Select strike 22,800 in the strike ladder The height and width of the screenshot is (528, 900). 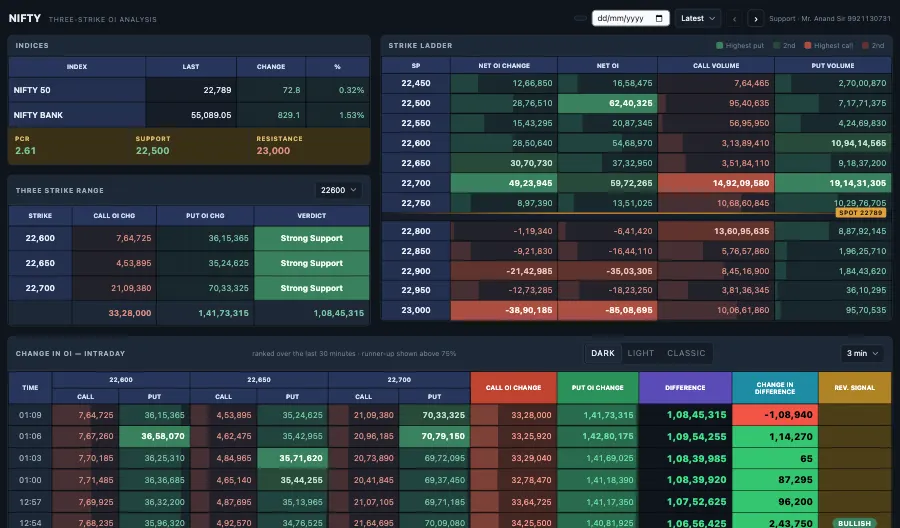click(416, 231)
